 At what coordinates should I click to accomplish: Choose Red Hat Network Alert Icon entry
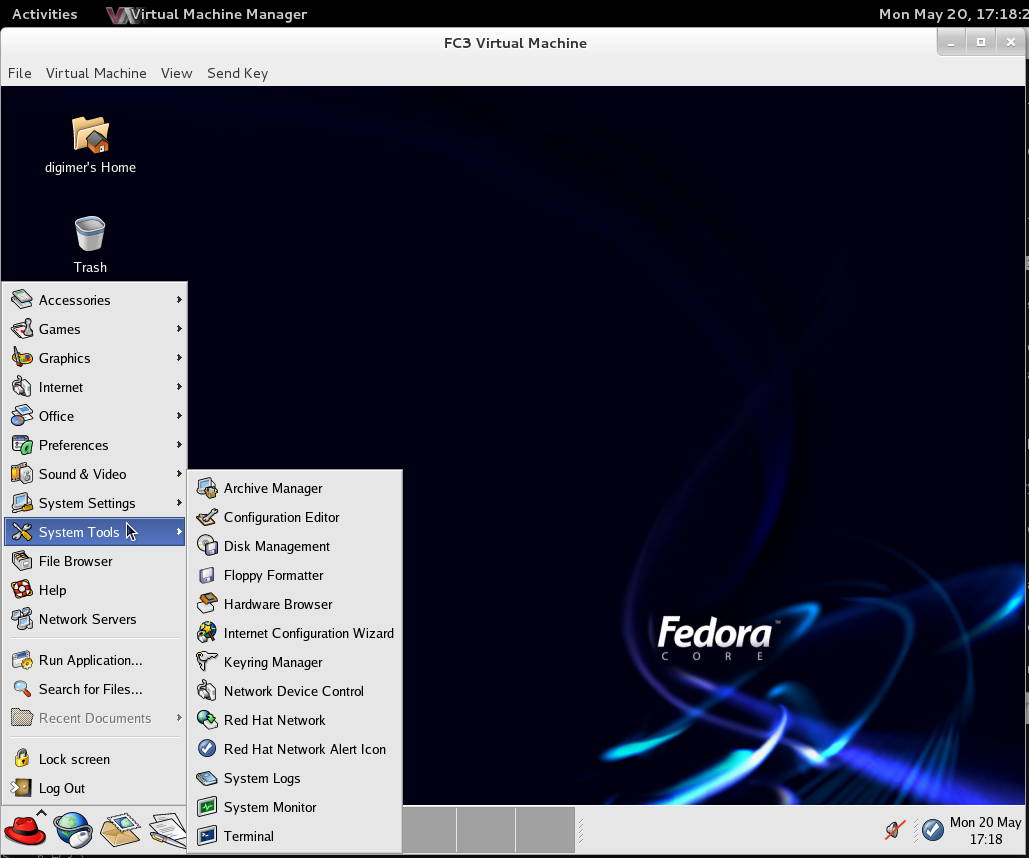295,749
